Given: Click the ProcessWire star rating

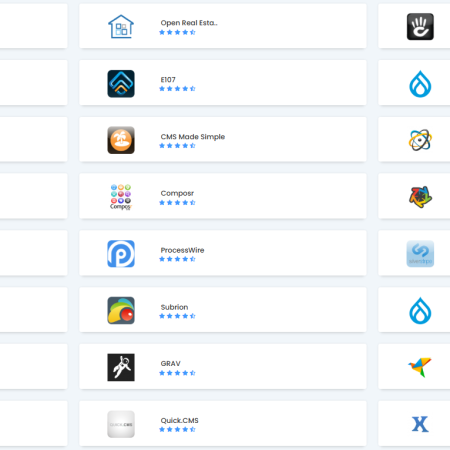Looking at the screenshot, I should click(x=177, y=259).
